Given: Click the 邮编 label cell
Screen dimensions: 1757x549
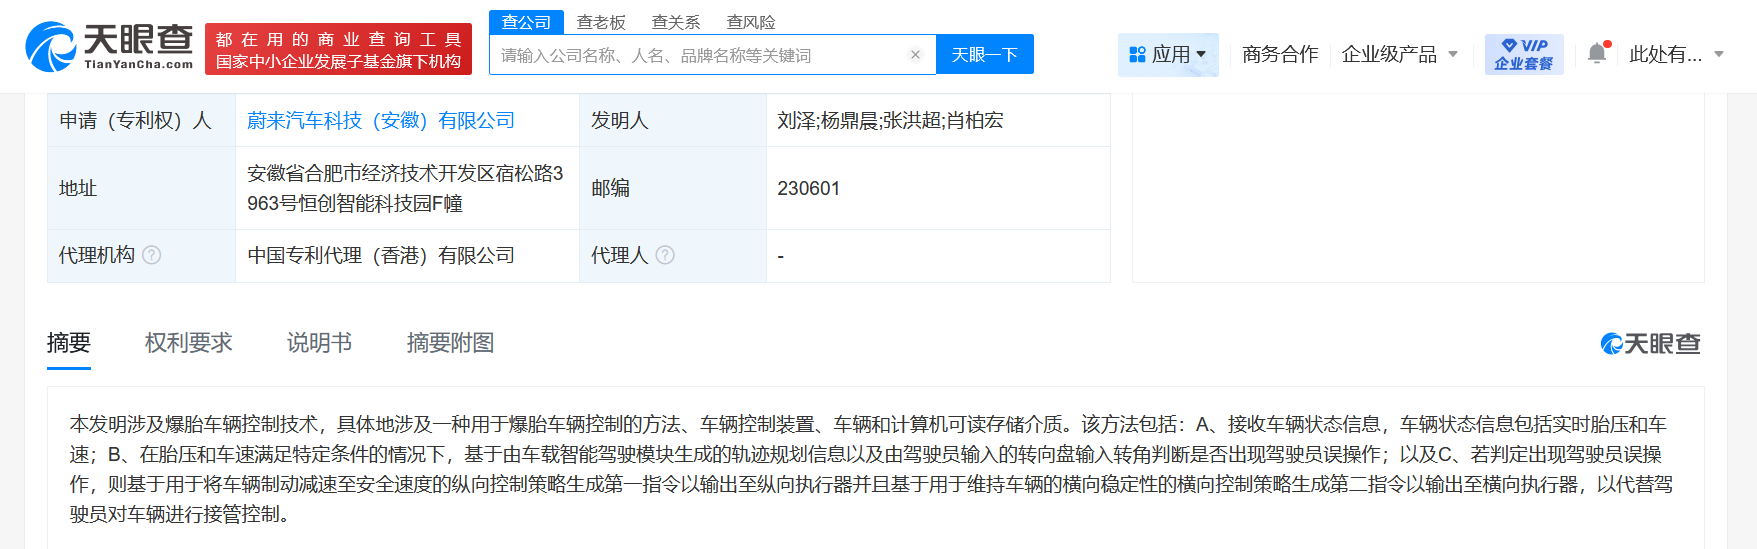Looking at the screenshot, I should (673, 188).
